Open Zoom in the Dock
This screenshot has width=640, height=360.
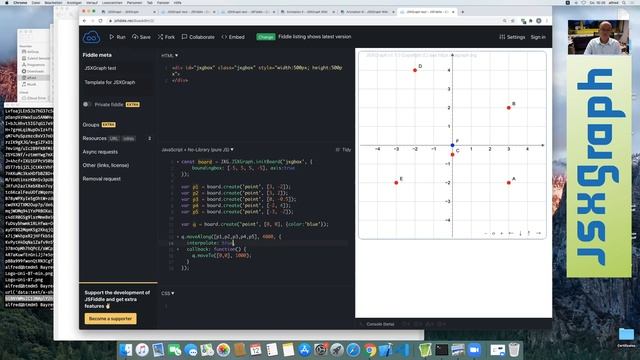pos(474,350)
